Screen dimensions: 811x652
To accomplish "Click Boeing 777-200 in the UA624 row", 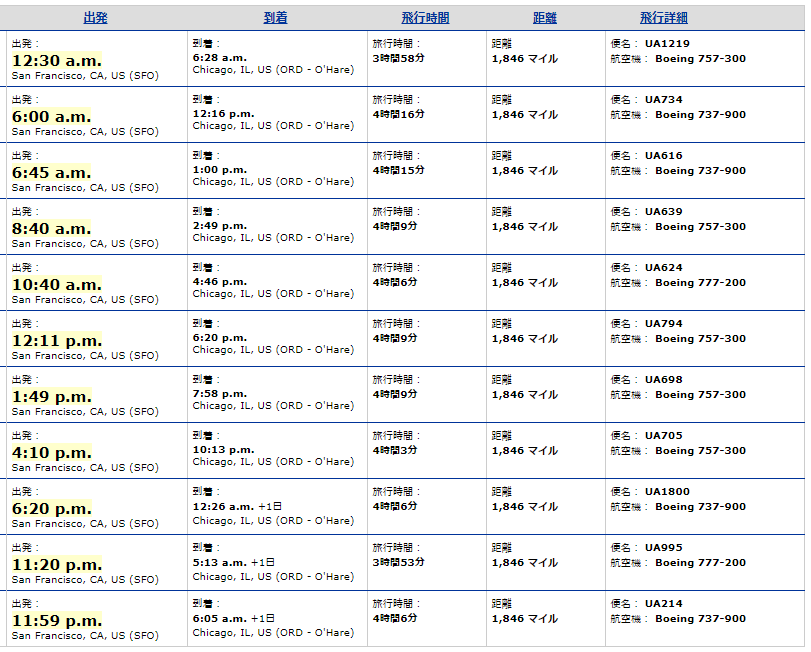I will [700, 283].
